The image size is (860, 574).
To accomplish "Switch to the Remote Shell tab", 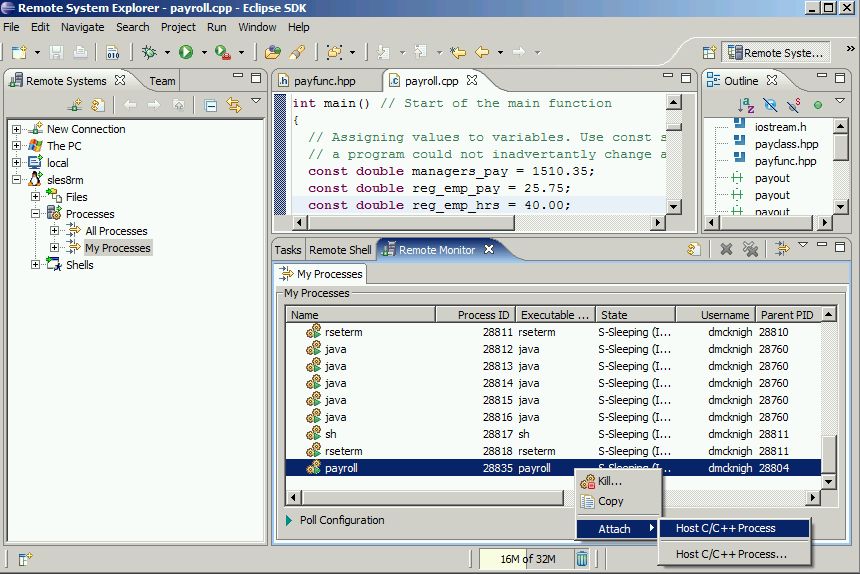I will 340,250.
